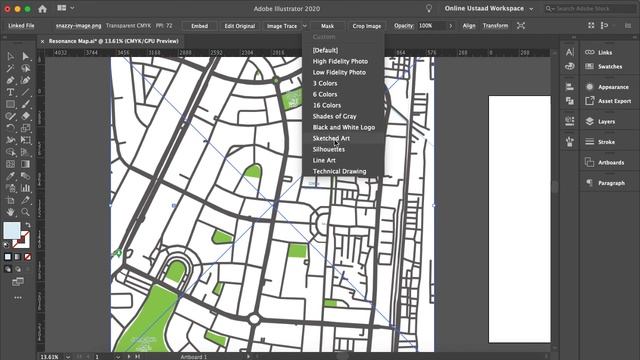Screen dimensions: 640x360
Task: Click the Edit Original button
Action: [x=240, y=26]
